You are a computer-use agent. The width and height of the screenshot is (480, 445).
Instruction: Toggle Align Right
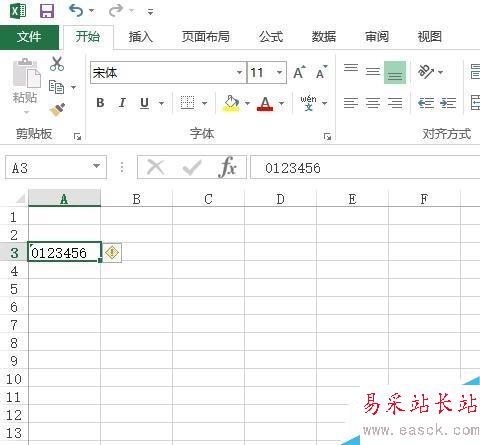[395, 103]
